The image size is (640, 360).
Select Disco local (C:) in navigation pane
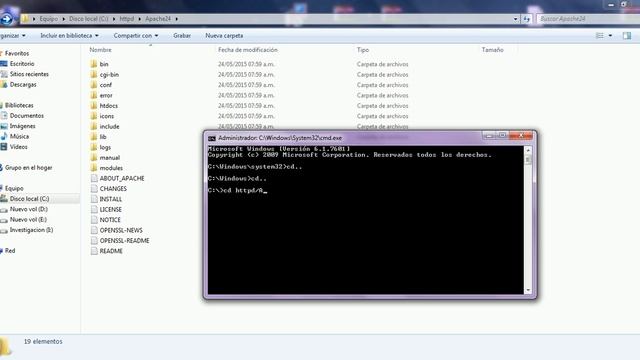tap(29, 199)
